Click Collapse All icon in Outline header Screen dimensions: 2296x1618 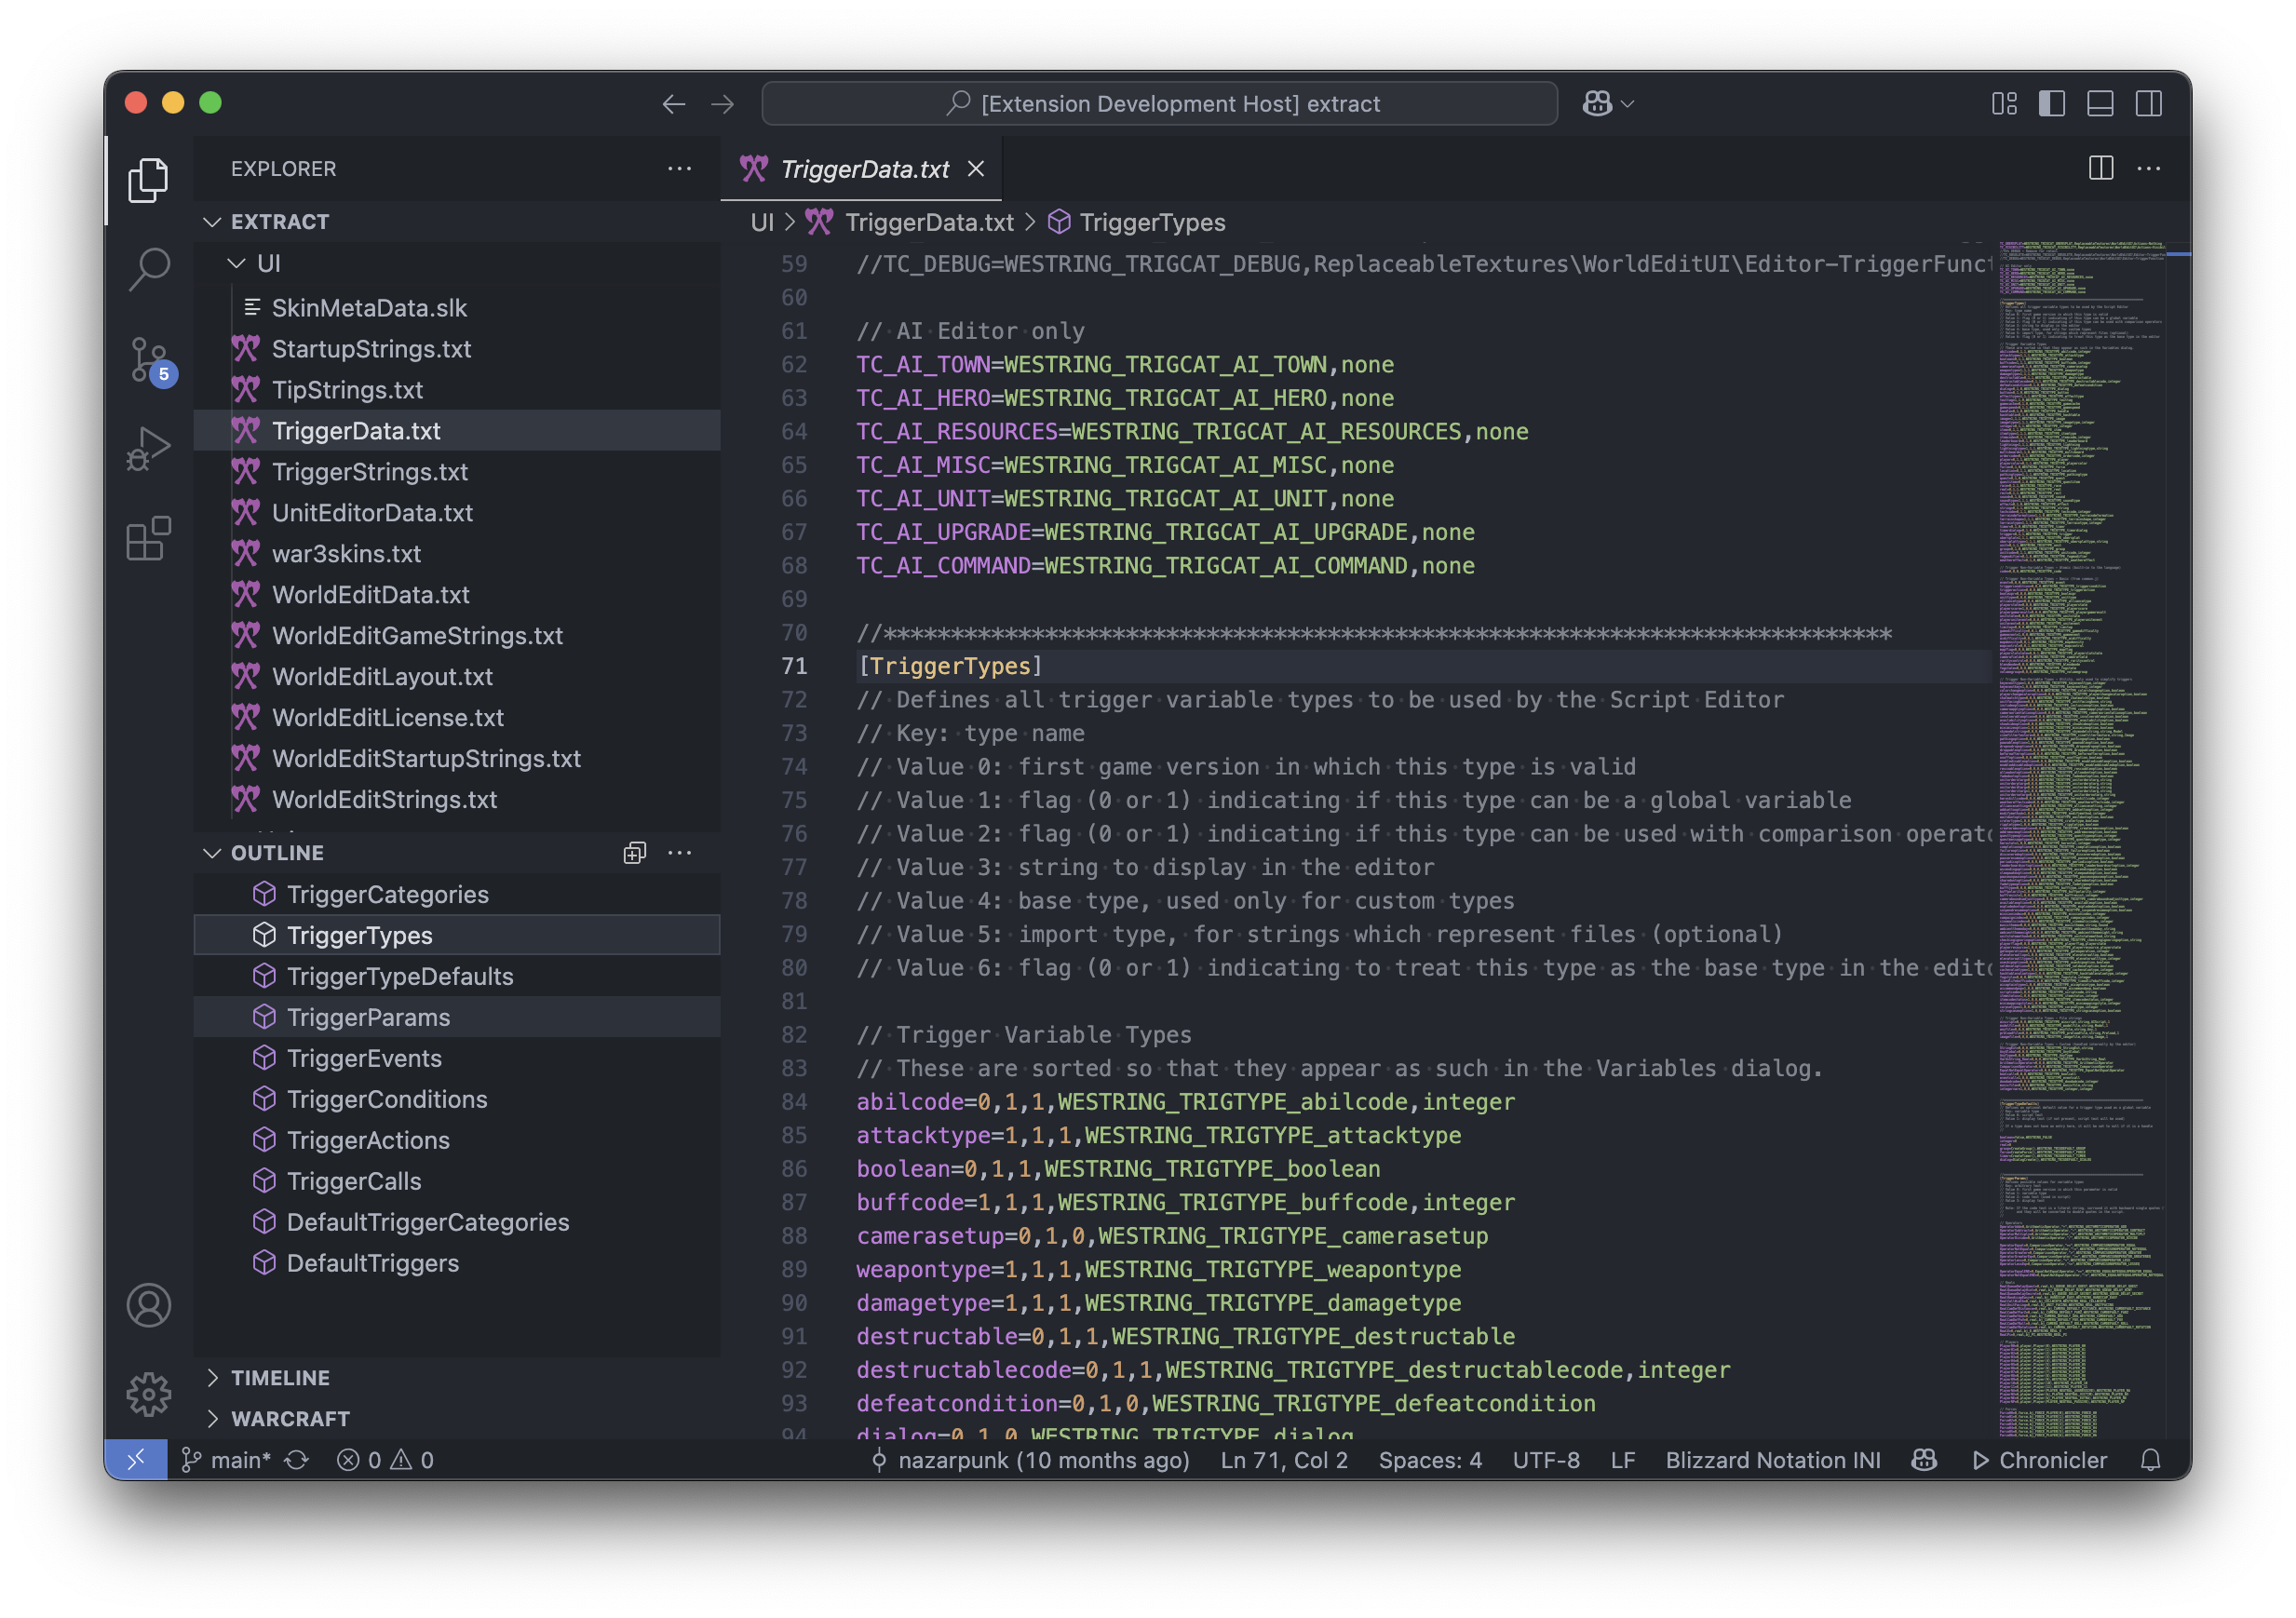(634, 852)
